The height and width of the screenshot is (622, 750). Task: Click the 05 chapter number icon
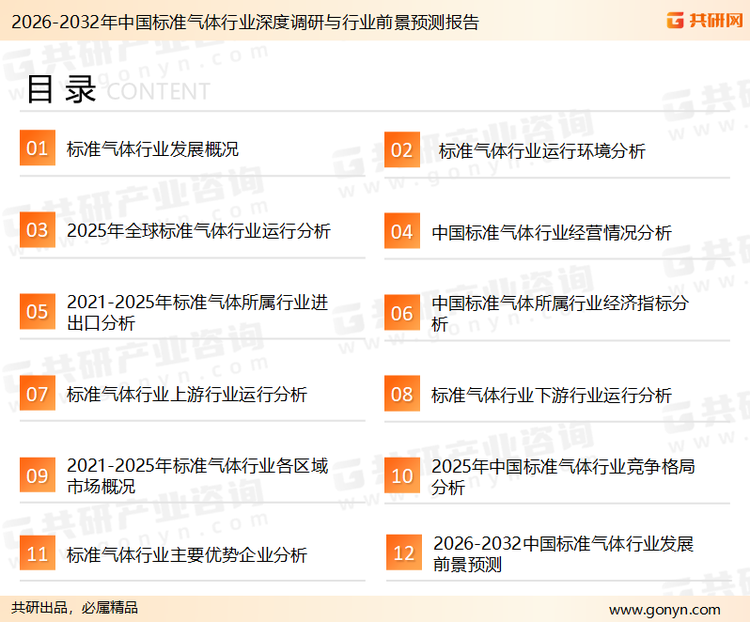tap(38, 312)
